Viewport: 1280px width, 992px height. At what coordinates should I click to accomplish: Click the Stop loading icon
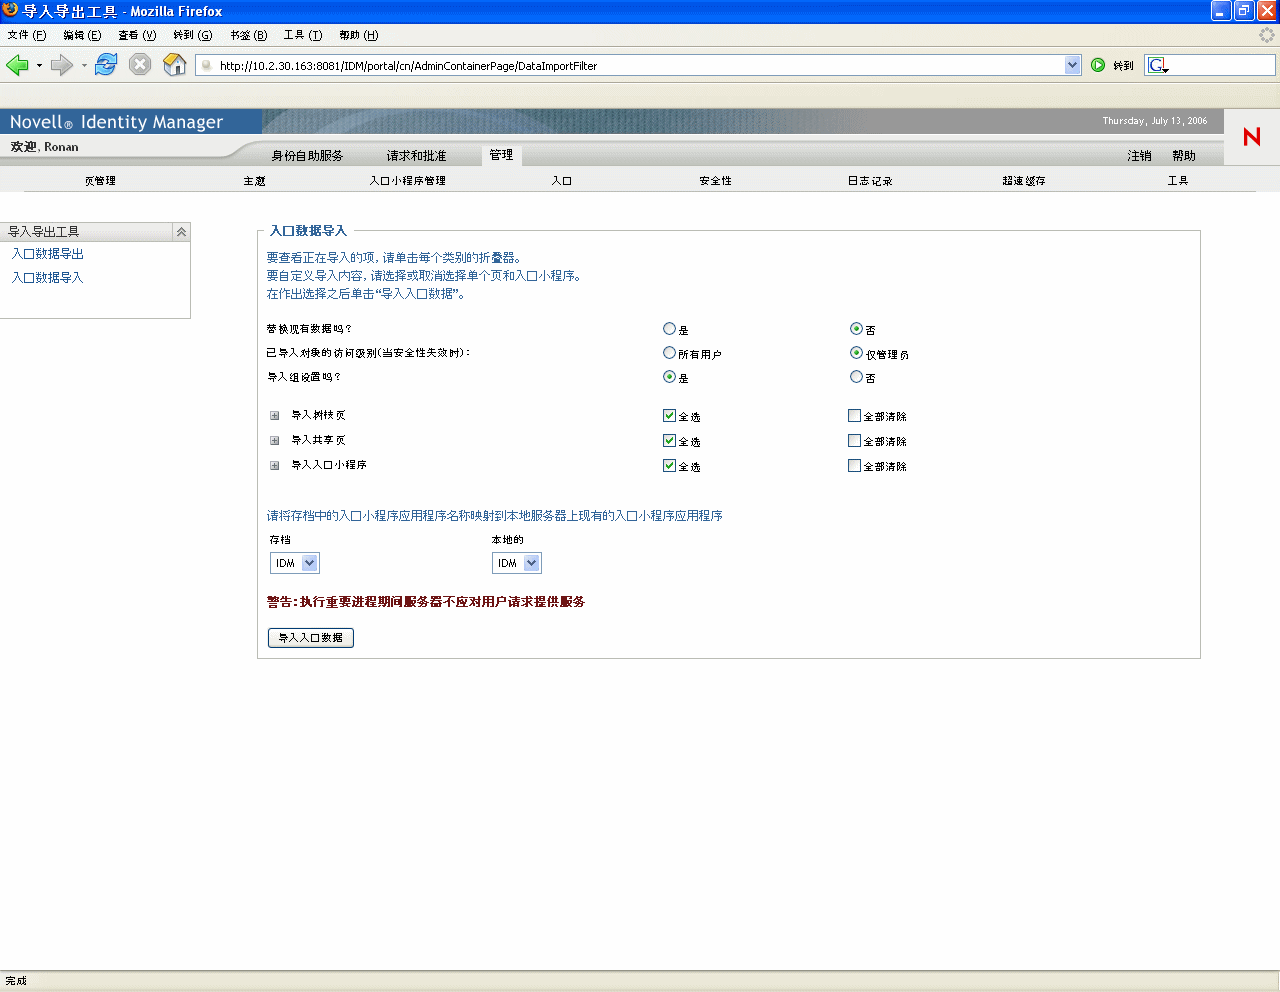[x=139, y=64]
